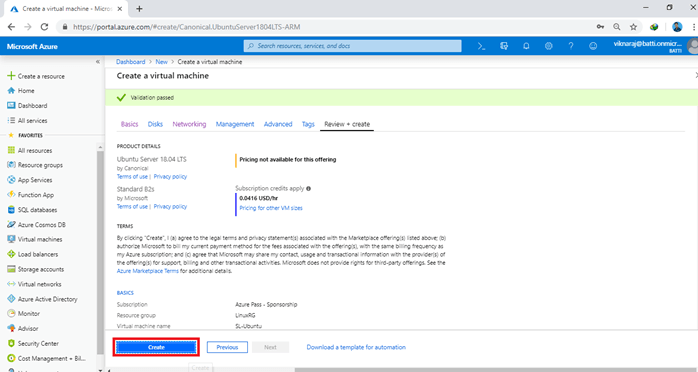Click the App Services icon
Viewport: 698px width, 372px height.
[x=11, y=180]
